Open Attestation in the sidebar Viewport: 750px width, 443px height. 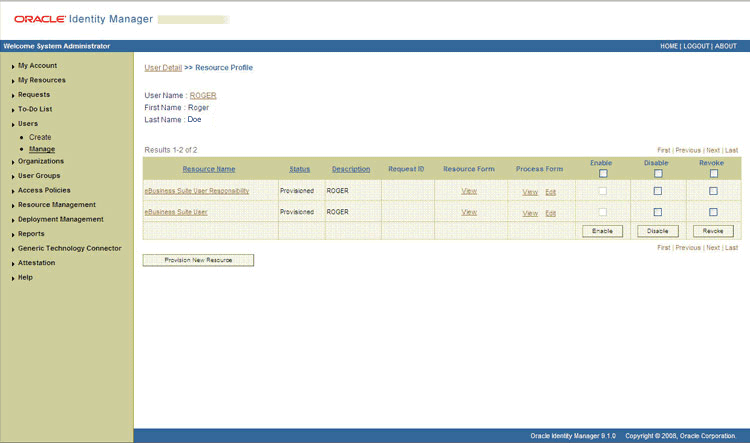click(36, 263)
